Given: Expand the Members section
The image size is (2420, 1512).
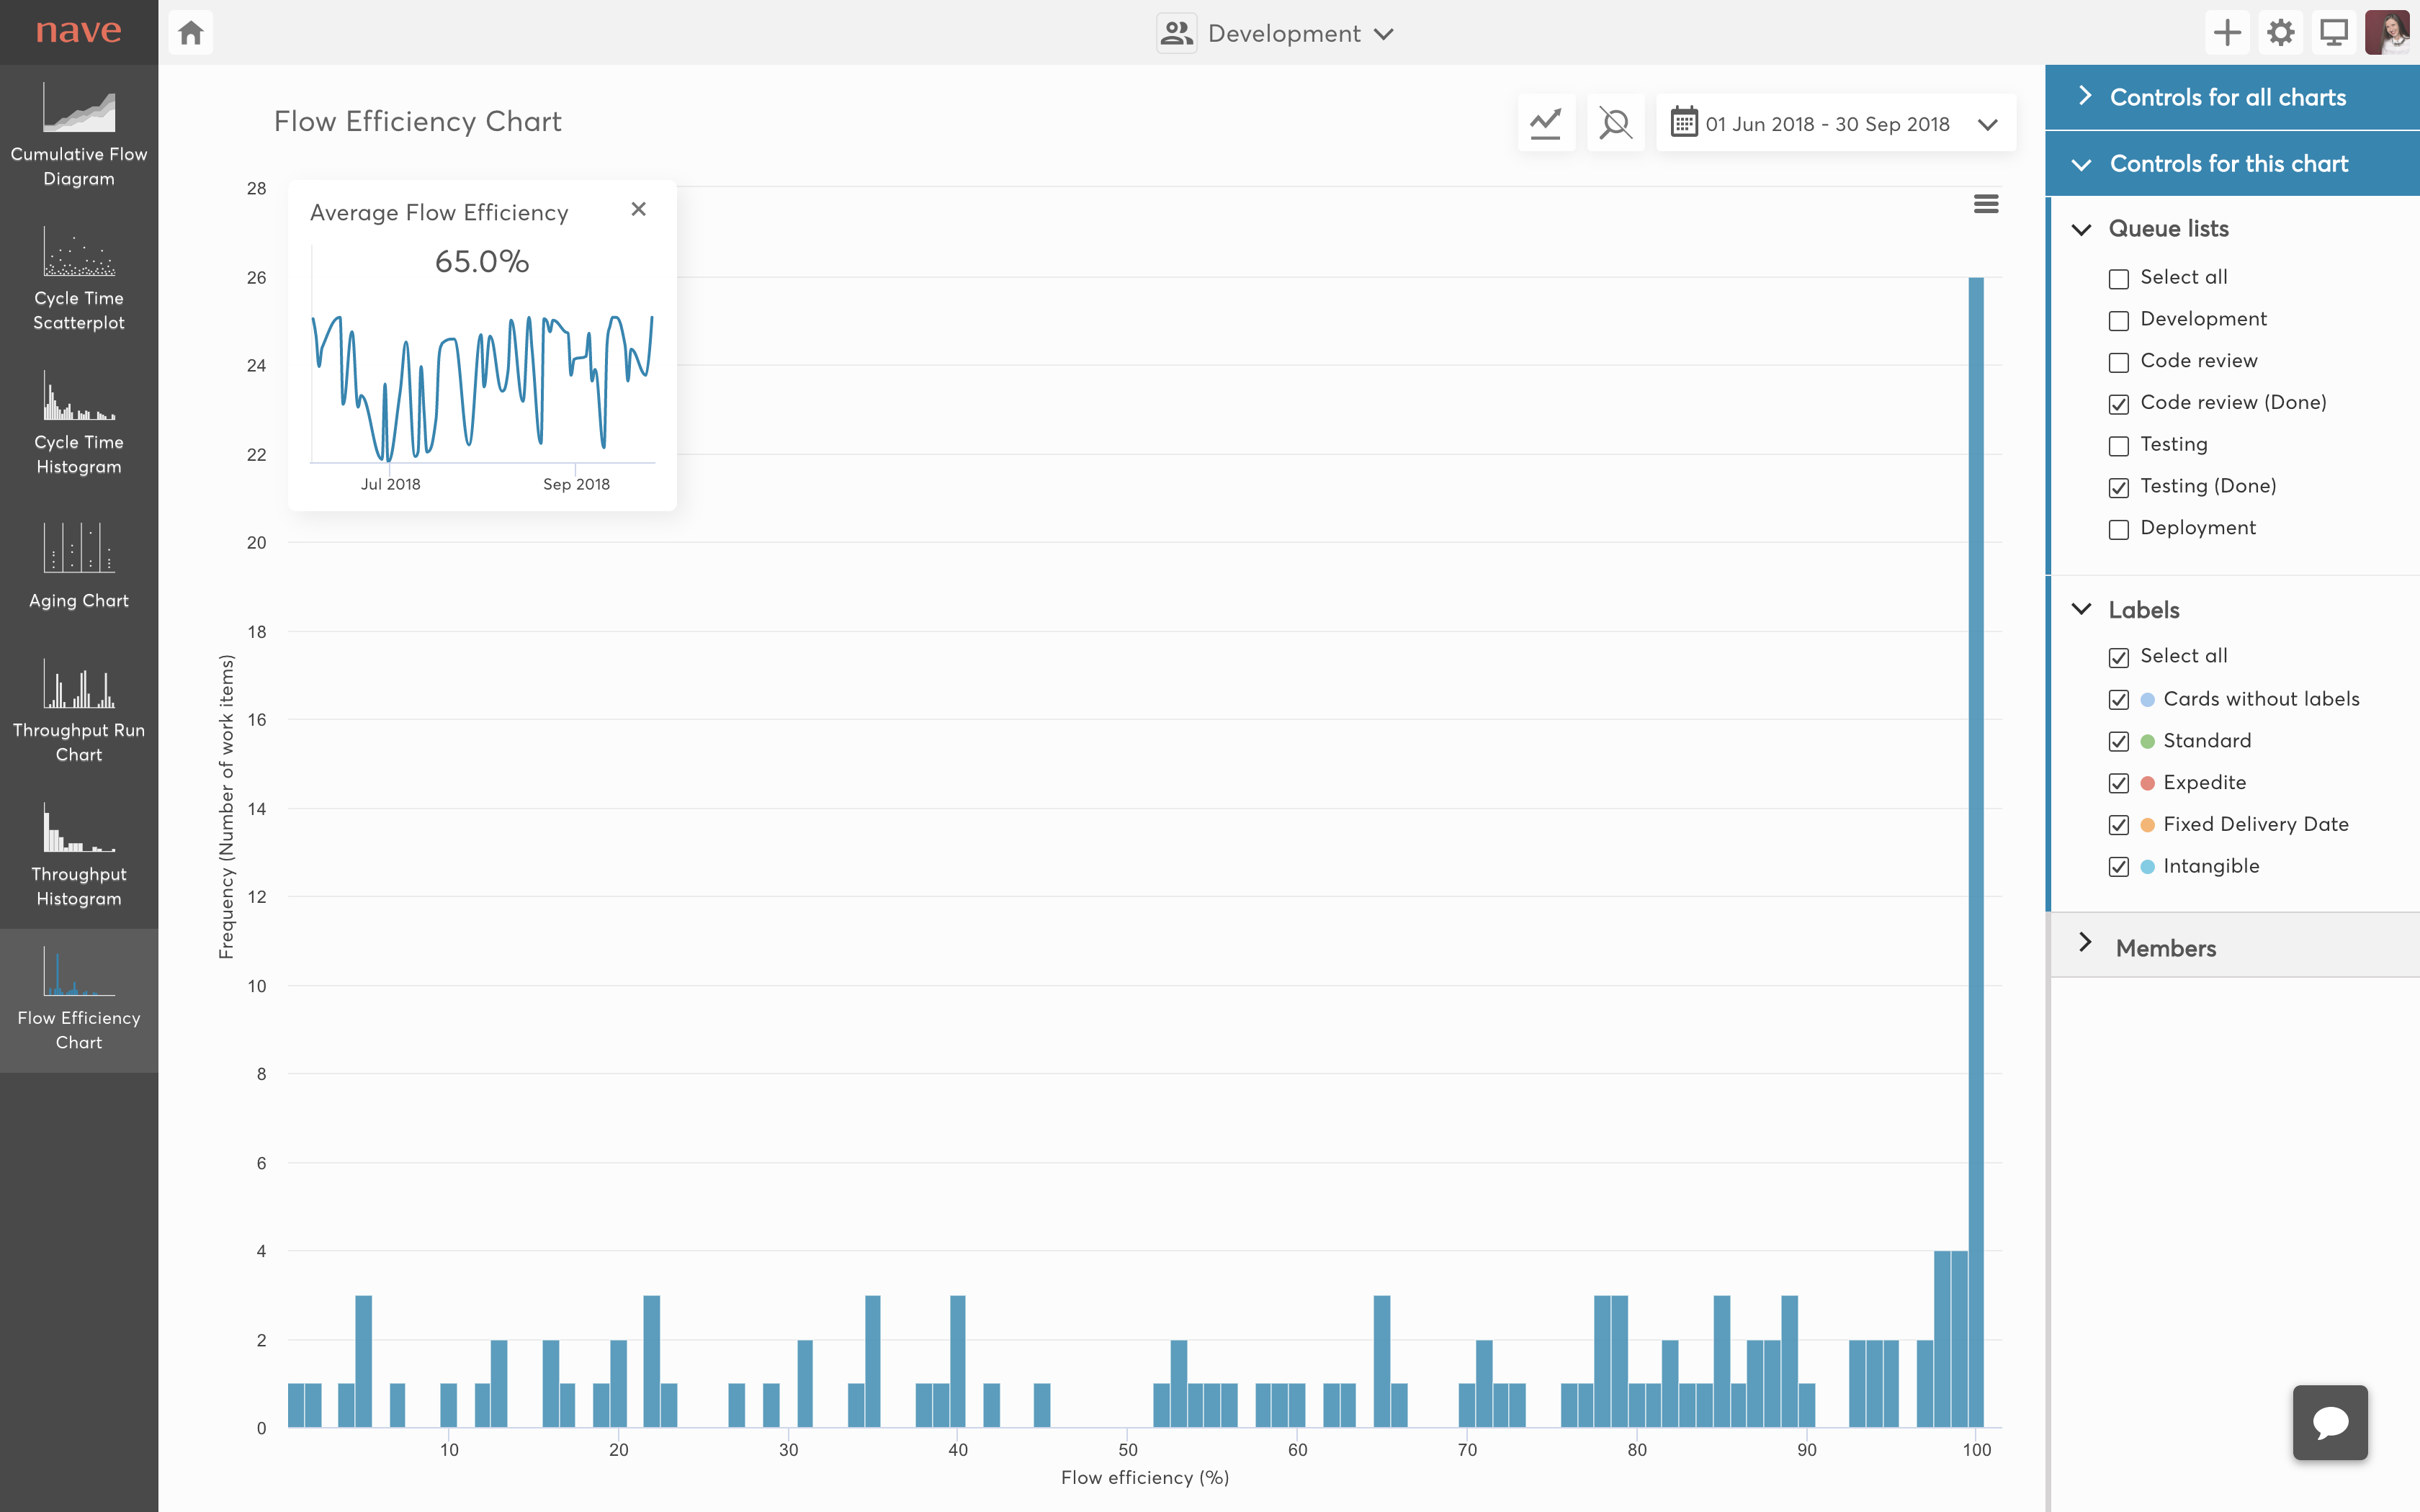Looking at the screenshot, I should pyautogui.click(x=2165, y=947).
